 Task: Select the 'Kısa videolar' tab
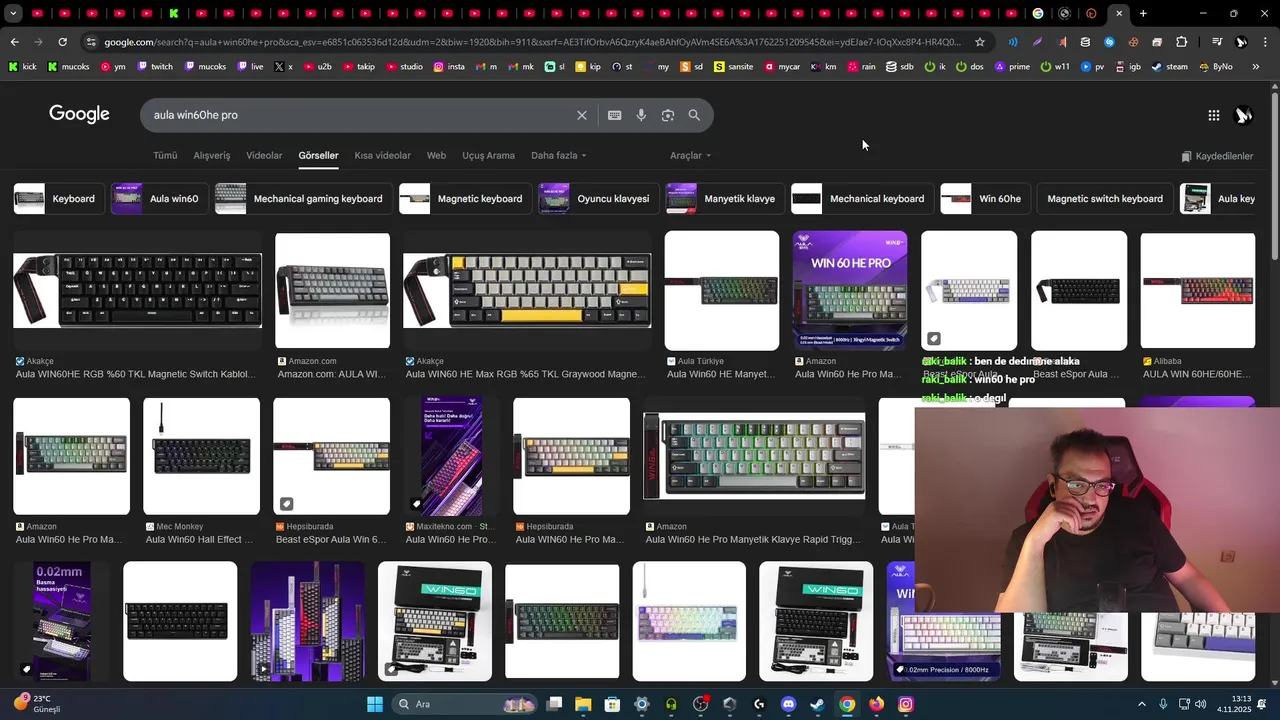[x=382, y=156]
